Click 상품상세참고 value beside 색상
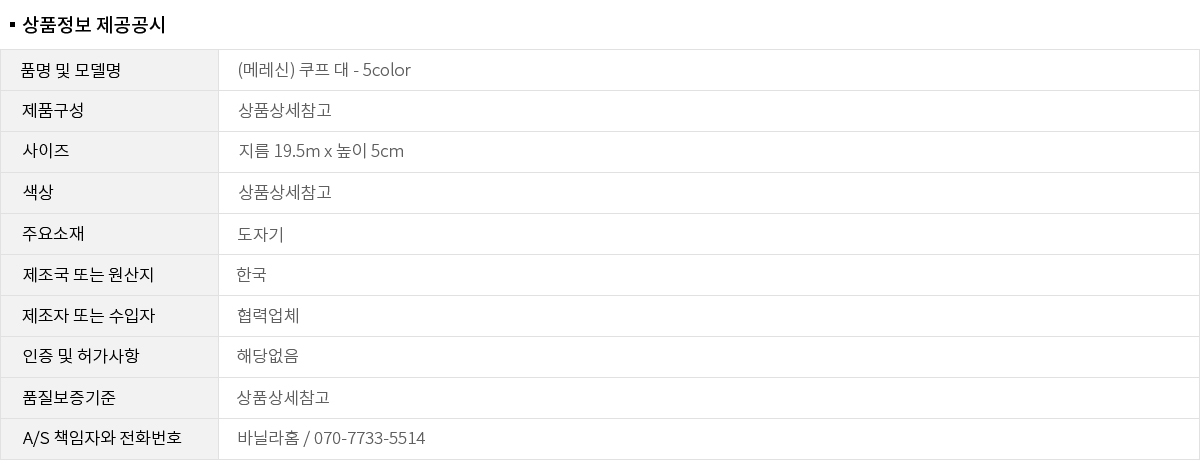This screenshot has height=475, width=1200. click(x=285, y=193)
